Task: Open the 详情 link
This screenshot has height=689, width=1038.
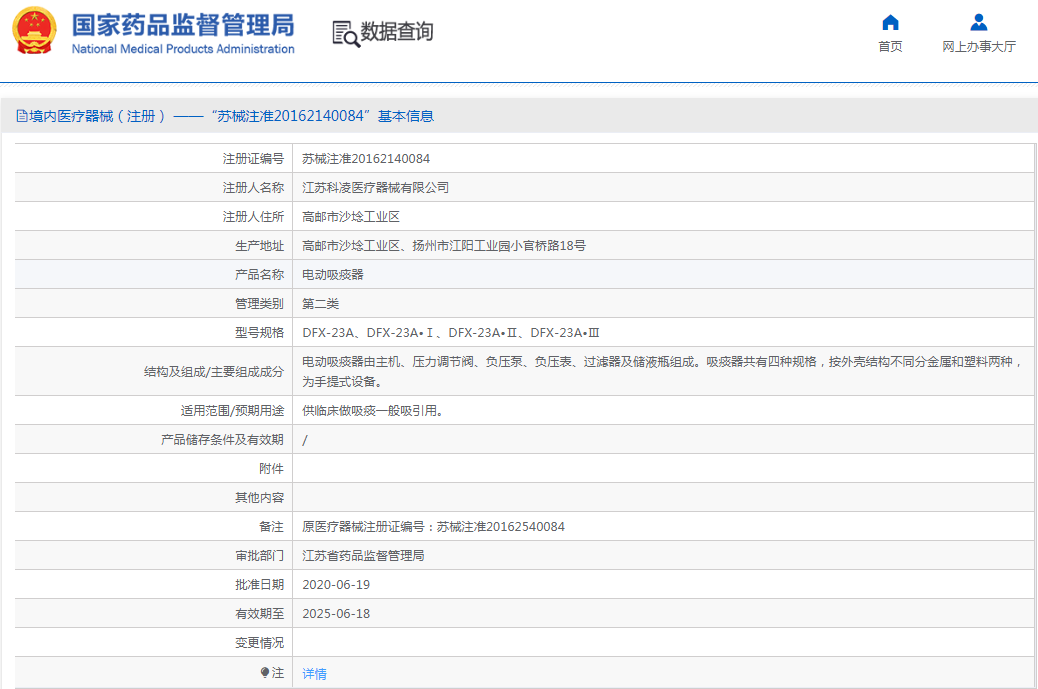Action: click(314, 674)
